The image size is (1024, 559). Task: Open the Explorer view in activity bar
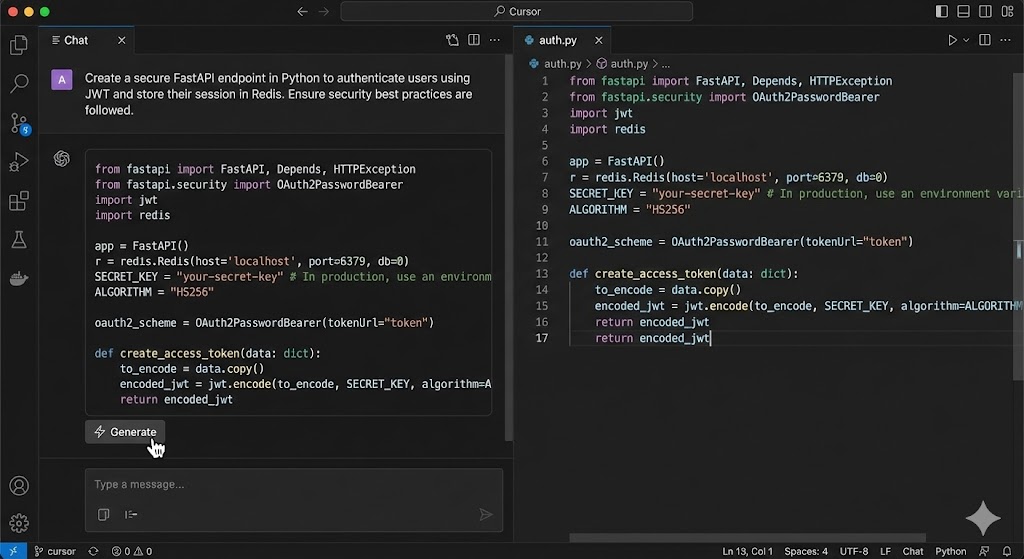(18, 45)
